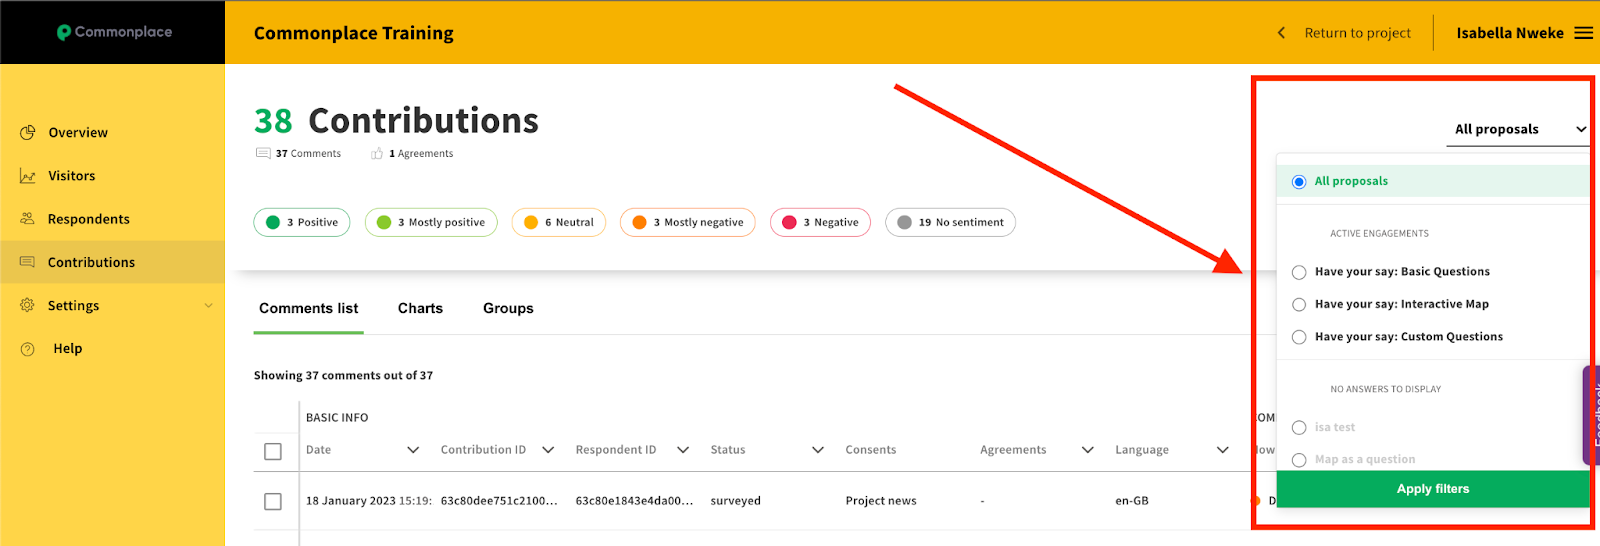Open the Help menu item
Screen dimensions: 1600x546
[x=68, y=349]
